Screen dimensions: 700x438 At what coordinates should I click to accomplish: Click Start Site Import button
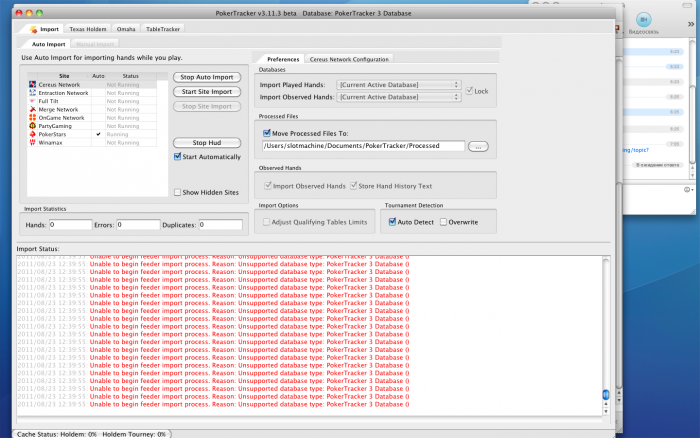point(207,92)
